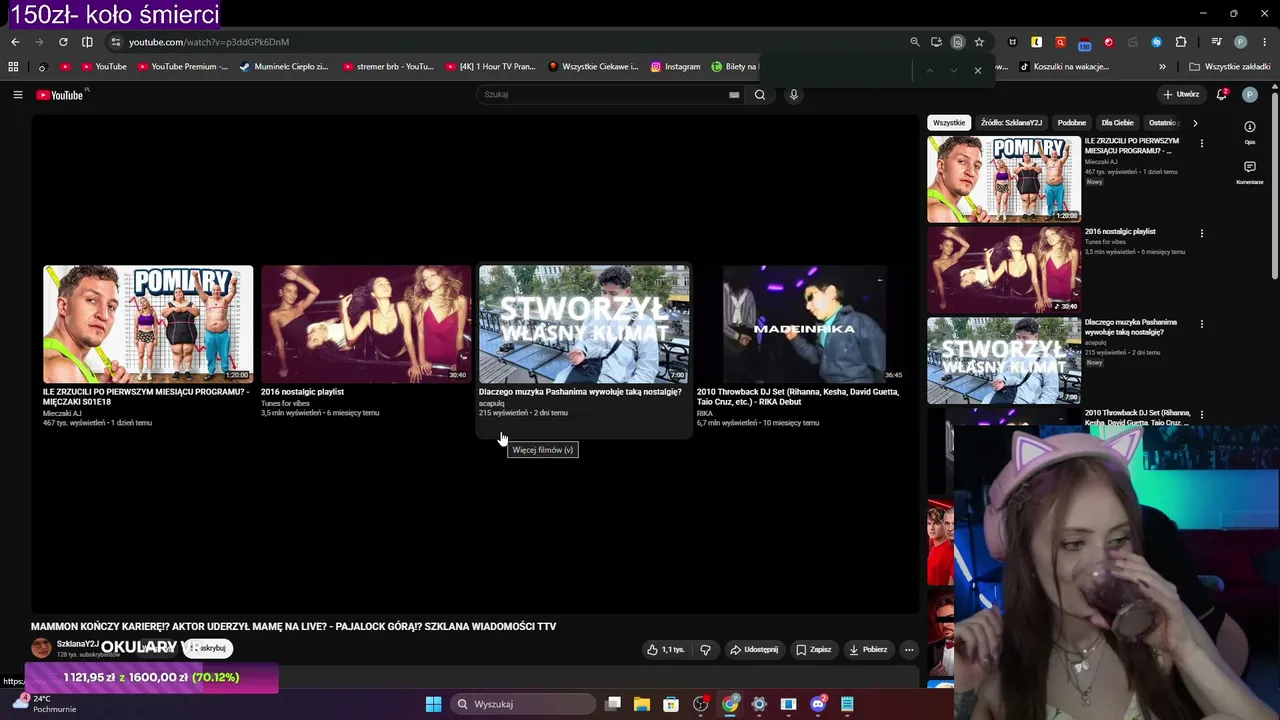Open the YouTube guide hamburger menu
Image resolution: width=1280 pixels, height=720 pixels.
pos(18,95)
